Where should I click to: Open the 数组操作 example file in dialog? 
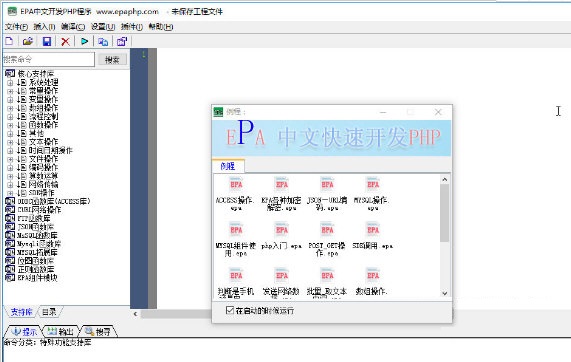click(373, 275)
